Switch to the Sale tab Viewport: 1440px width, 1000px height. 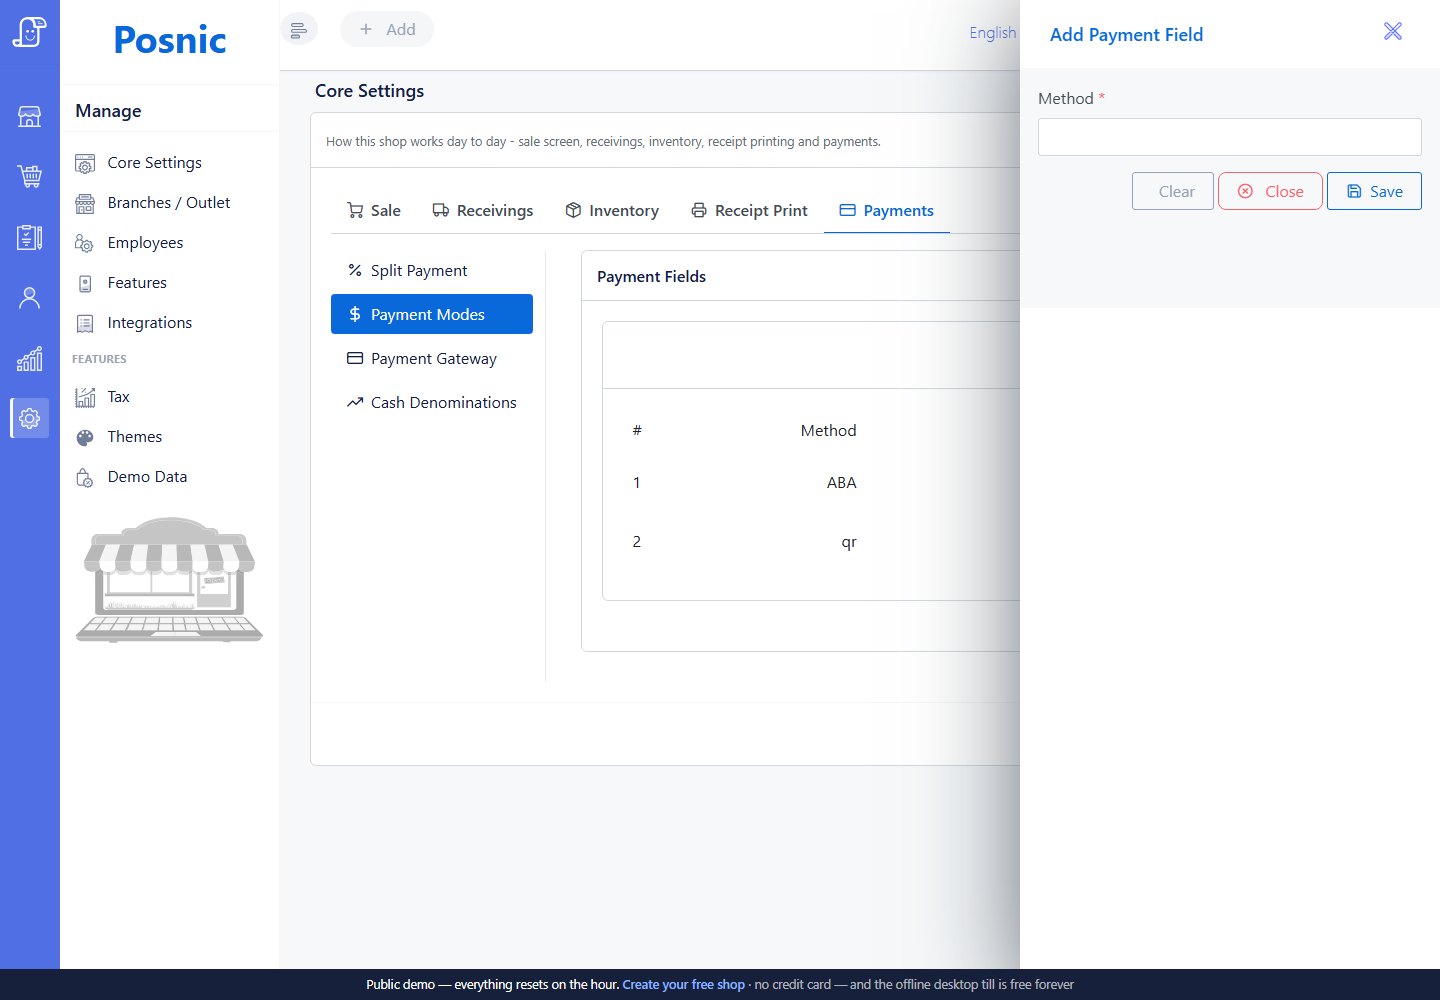(x=373, y=210)
